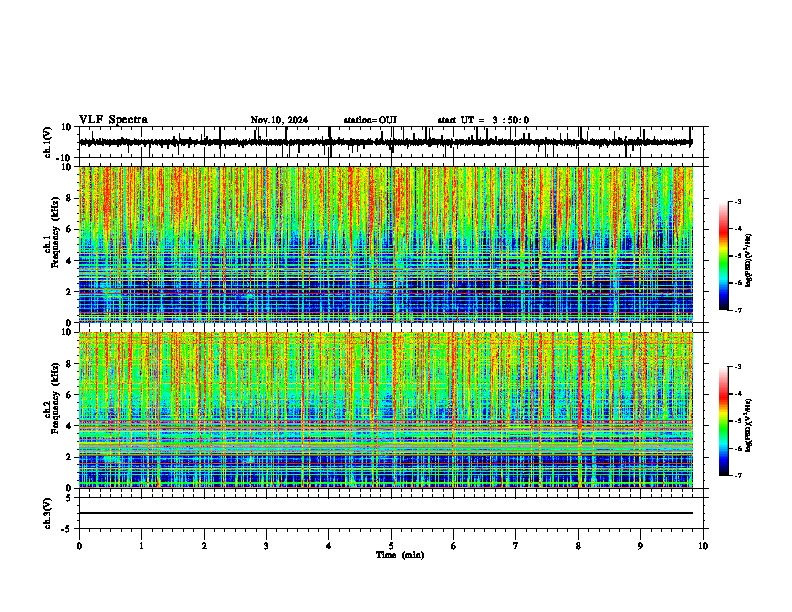The width and height of the screenshot is (792, 612).
Task: Click the "8" tick on the time axis
Action: (x=578, y=546)
